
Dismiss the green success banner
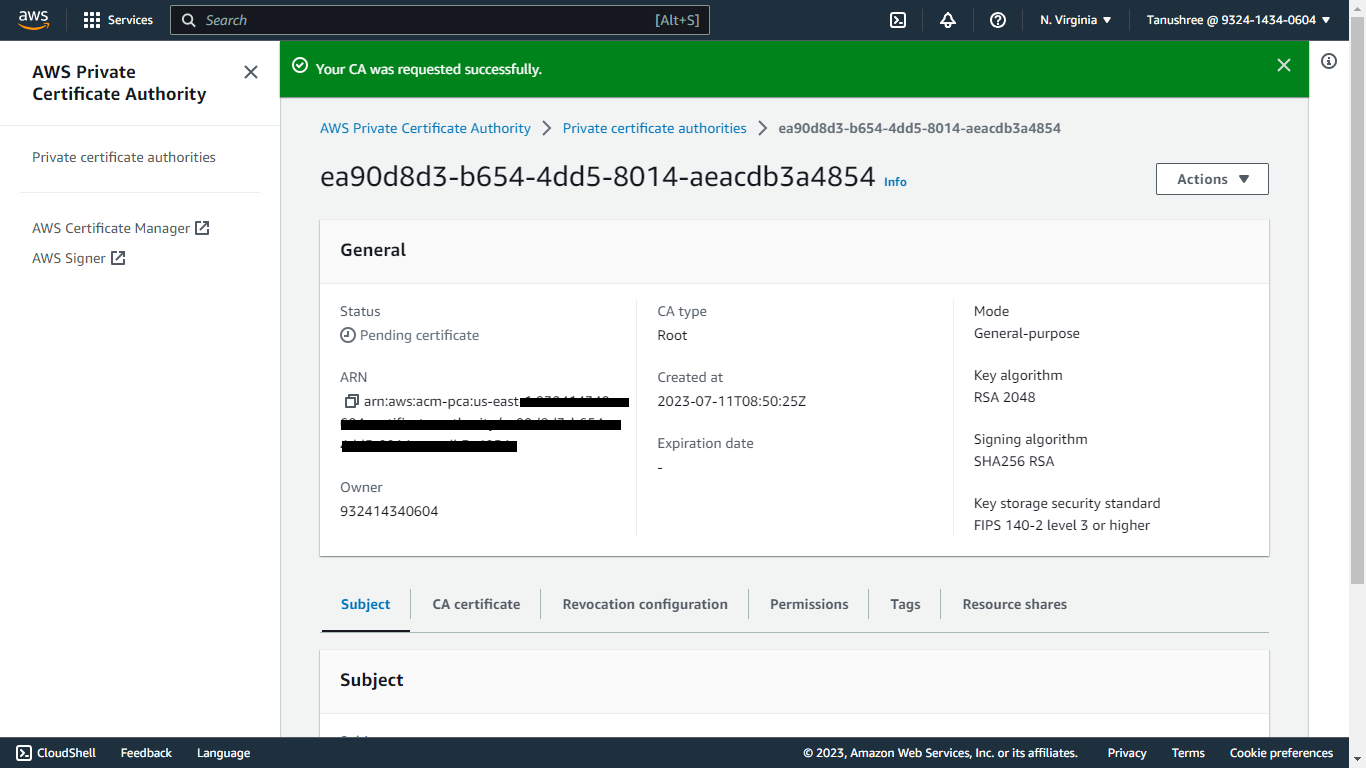point(1284,65)
